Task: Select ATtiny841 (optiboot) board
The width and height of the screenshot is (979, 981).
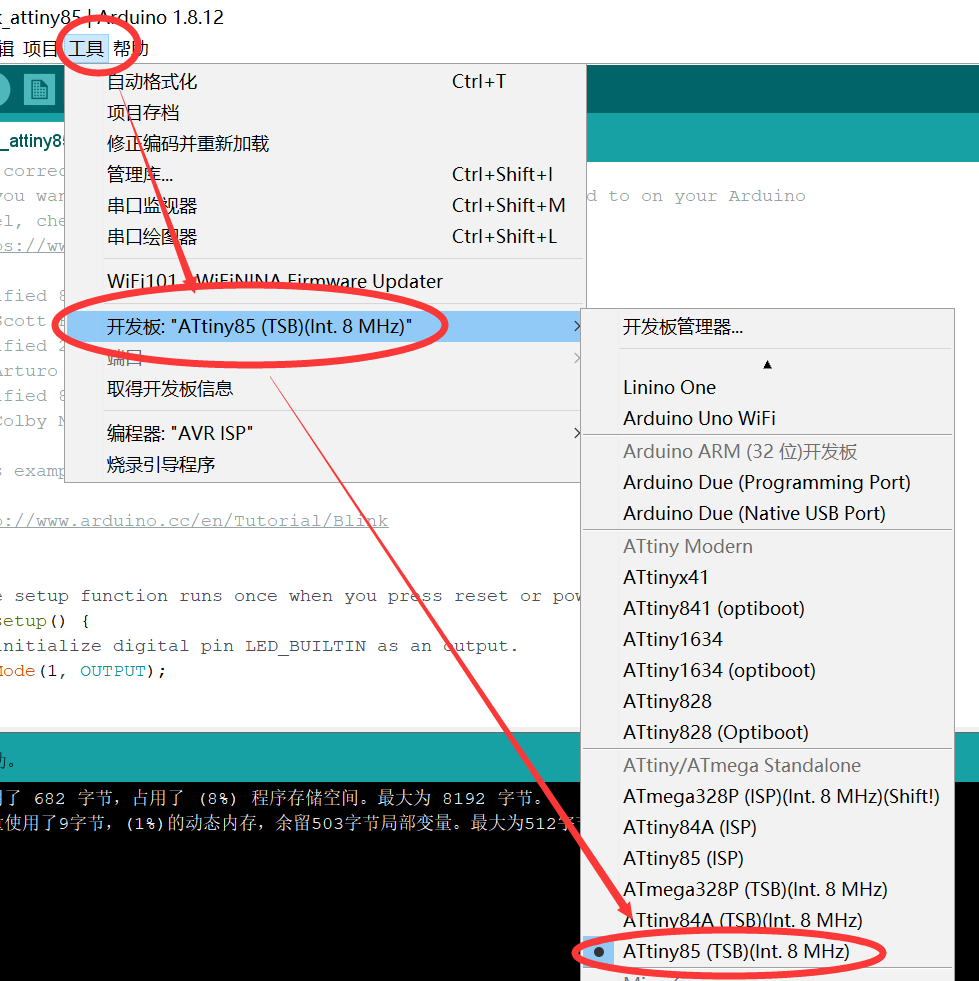Action: (768, 608)
